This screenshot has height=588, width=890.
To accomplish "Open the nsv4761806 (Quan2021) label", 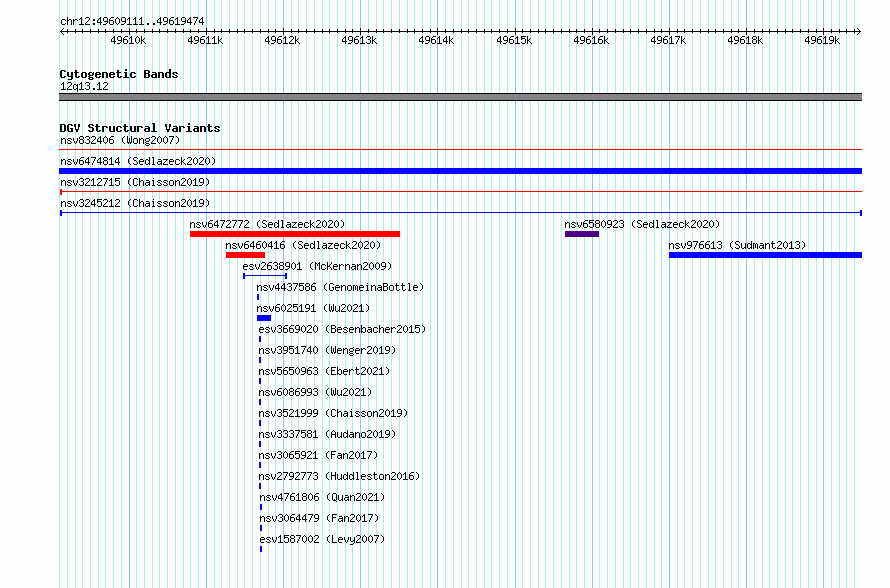I will (321, 497).
